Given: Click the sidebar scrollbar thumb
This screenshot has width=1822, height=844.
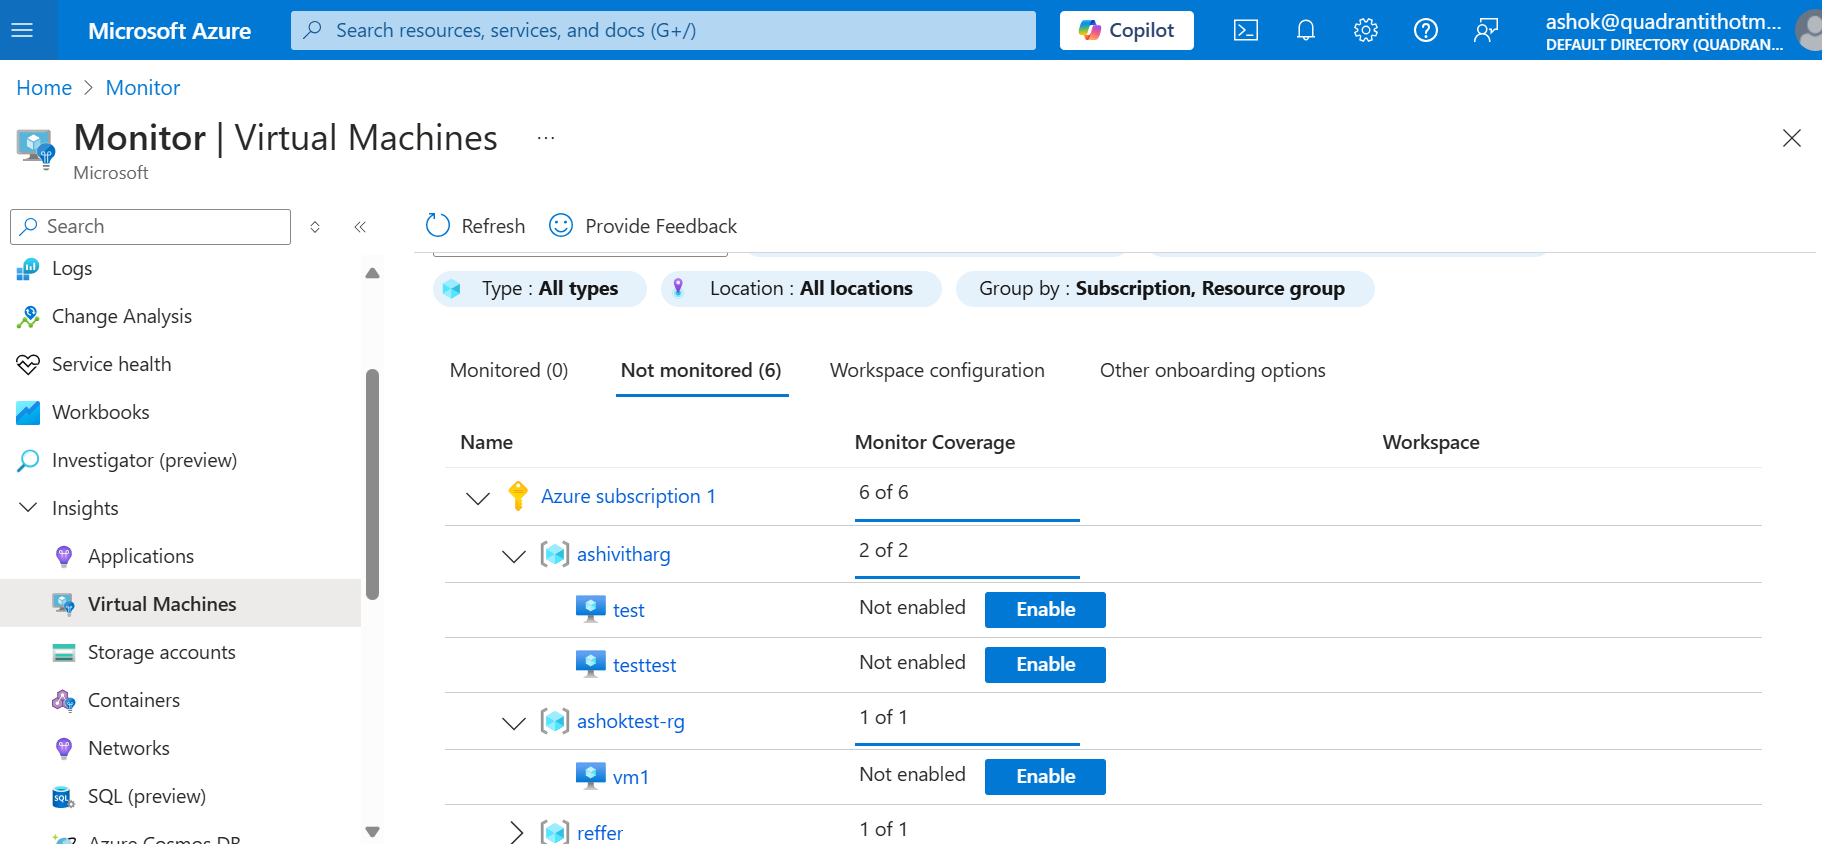Looking at the screenshot, I should [373, 485].
